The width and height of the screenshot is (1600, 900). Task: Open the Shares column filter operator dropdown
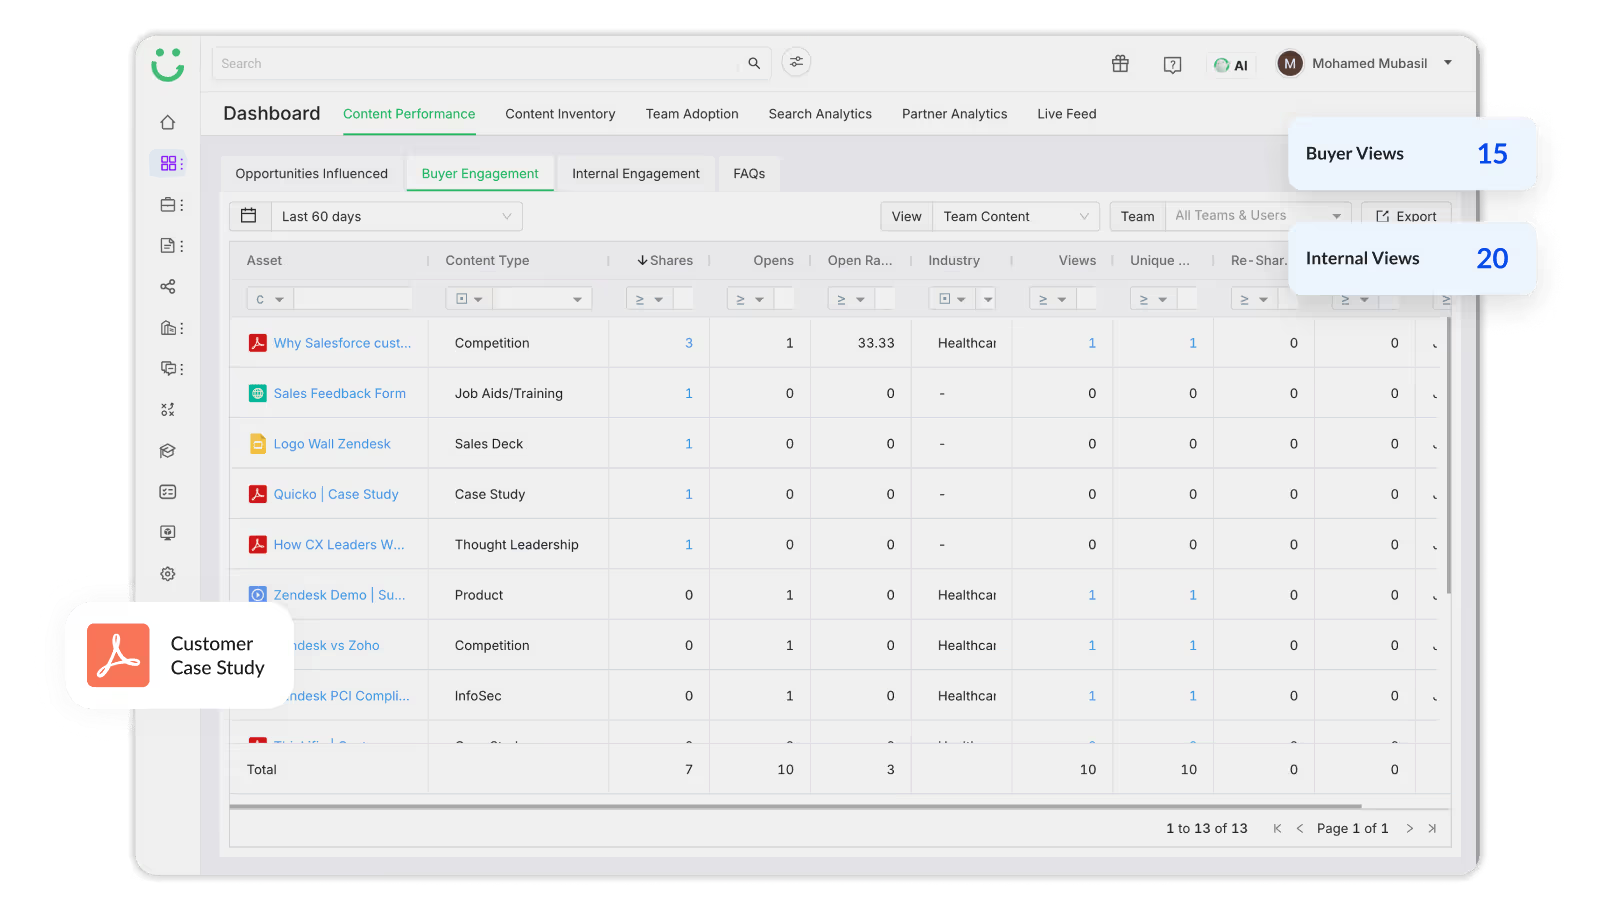[649, 299]
